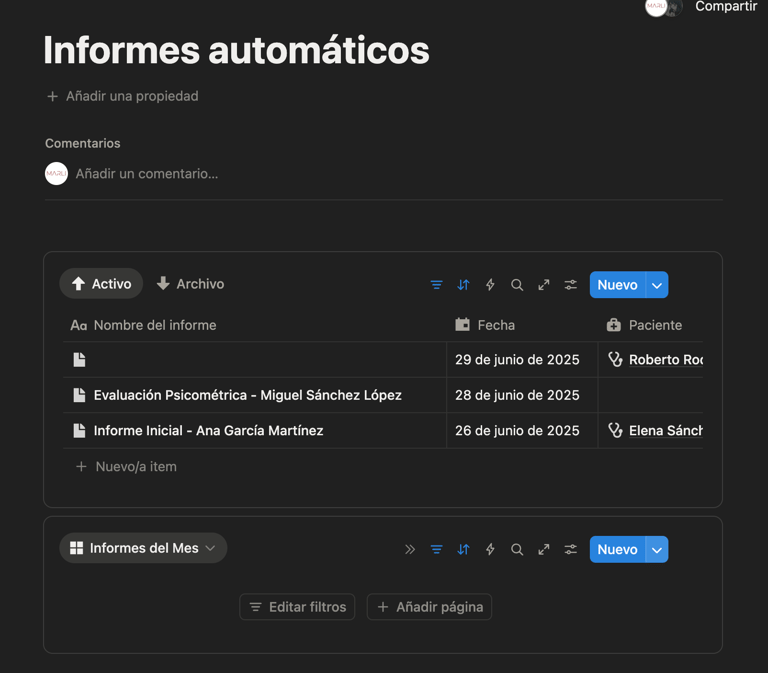
Task: Open search in Informes del Mes view
Action: [517, 549]
